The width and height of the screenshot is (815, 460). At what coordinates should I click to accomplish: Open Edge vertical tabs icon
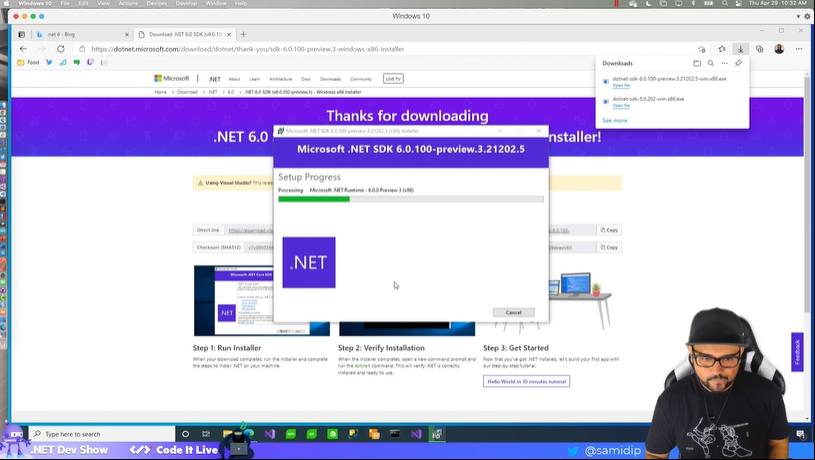point(21,34)
